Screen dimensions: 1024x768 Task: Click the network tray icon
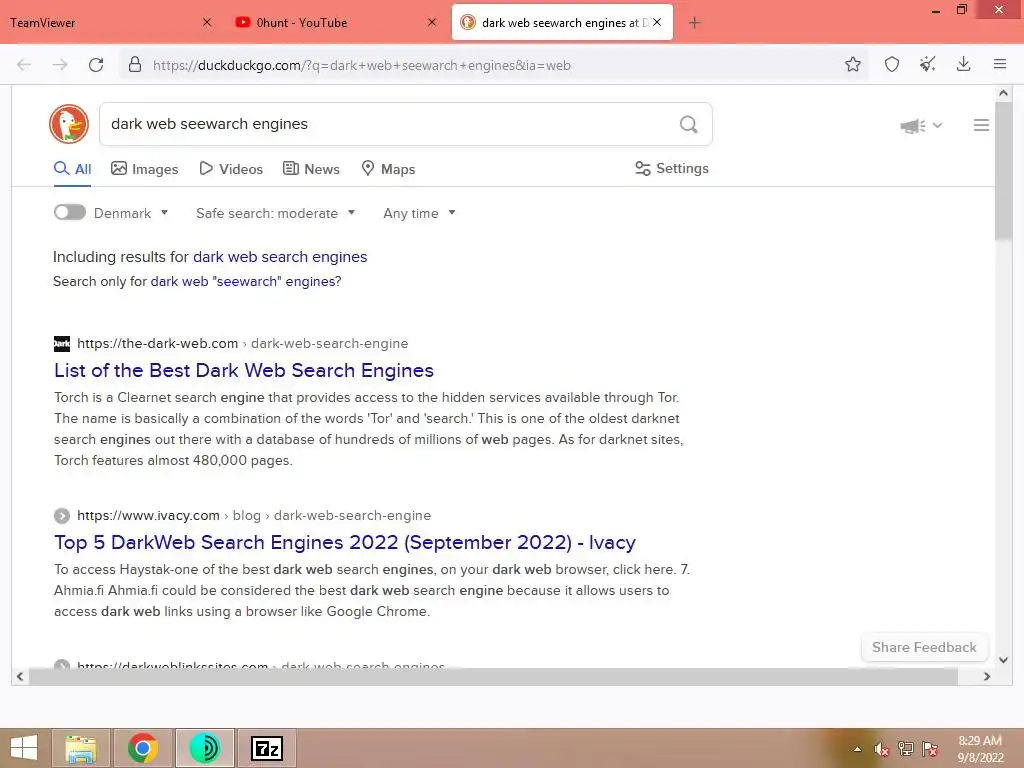tap(905, 749)
